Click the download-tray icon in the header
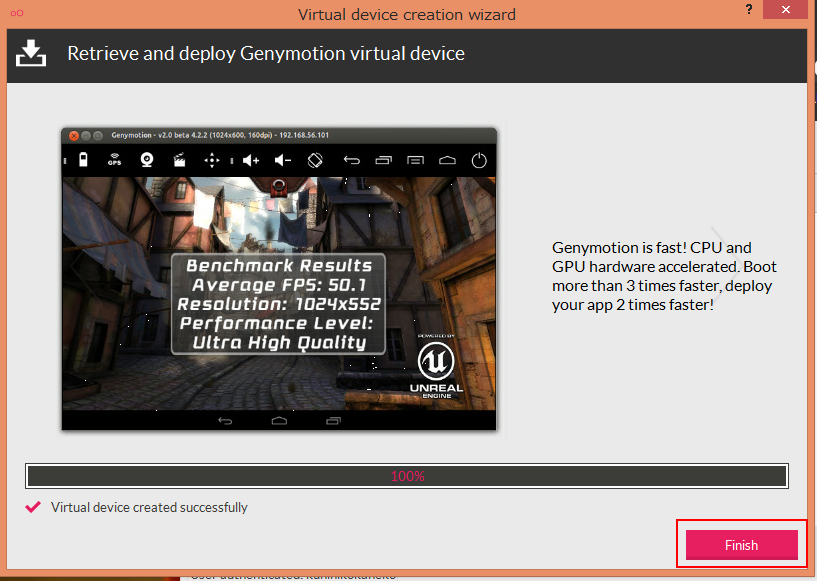Screen dimensions: 817x581 click(31, 53)
